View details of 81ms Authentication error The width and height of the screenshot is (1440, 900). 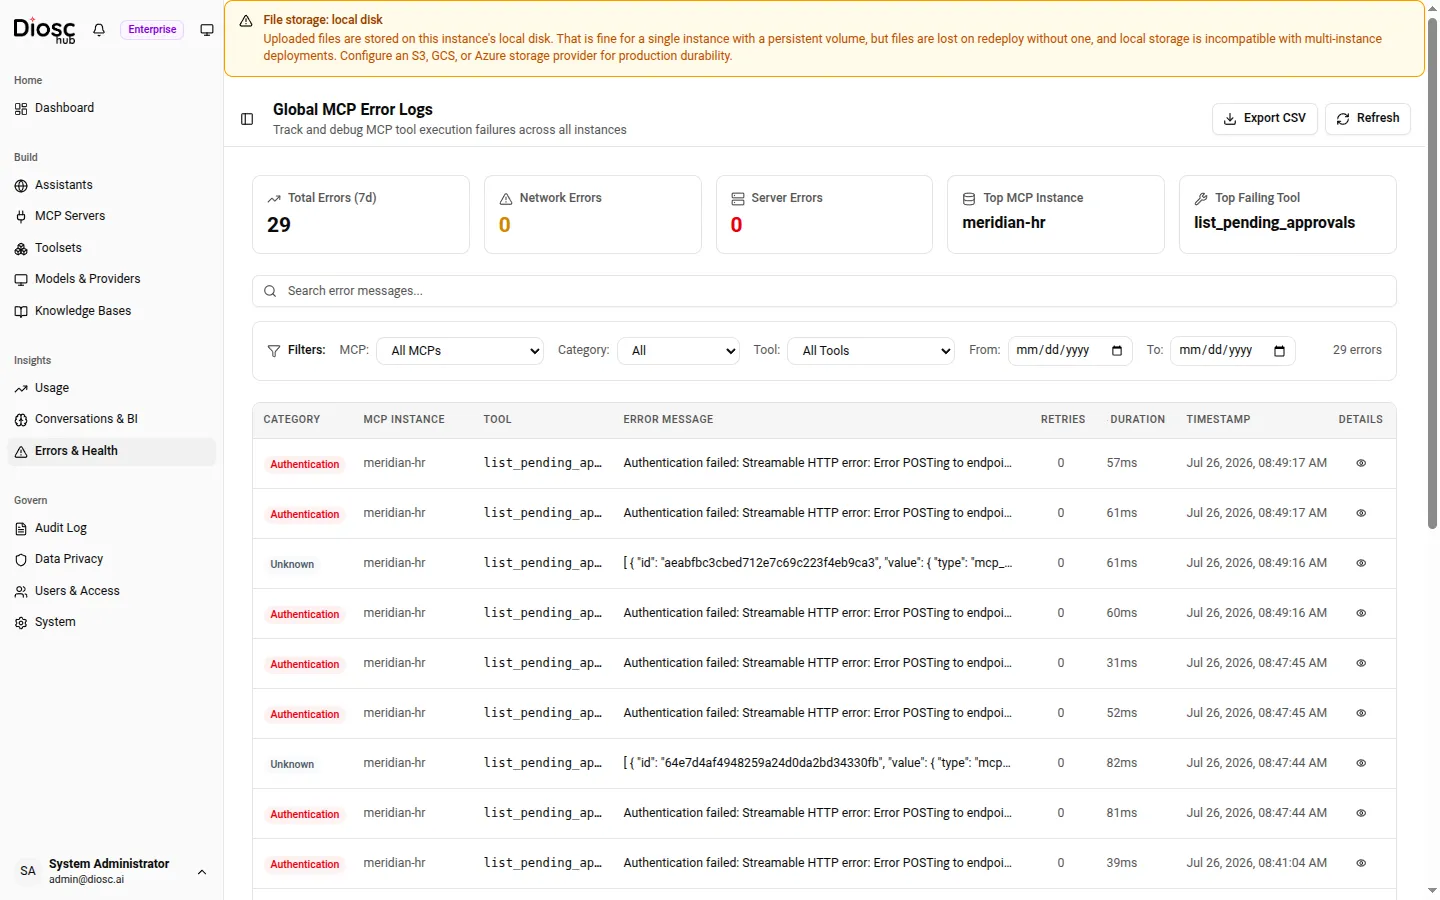tap(1361, 813)
